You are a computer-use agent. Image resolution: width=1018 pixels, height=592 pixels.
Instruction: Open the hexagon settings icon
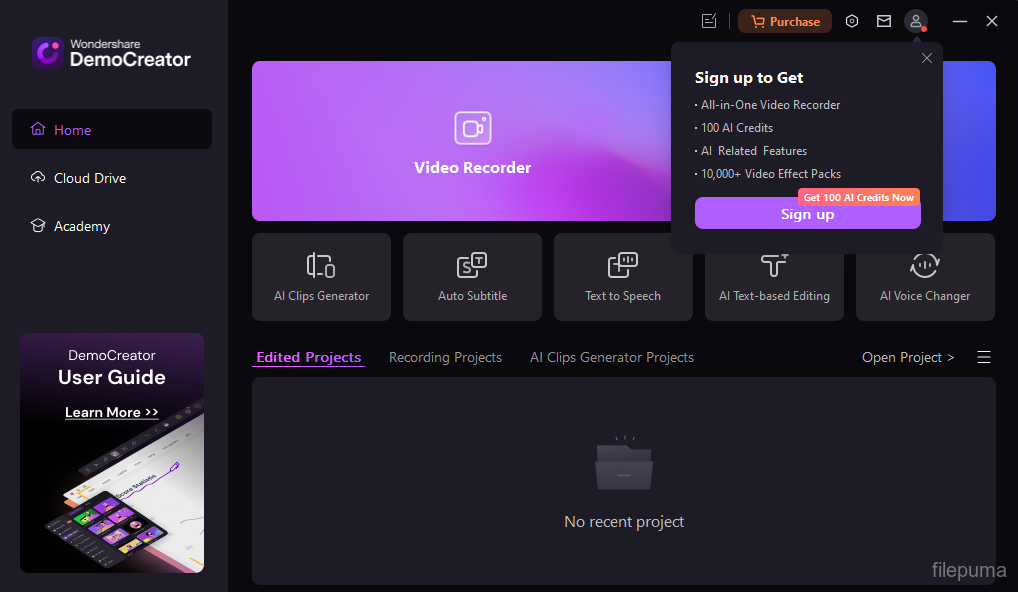852,21
